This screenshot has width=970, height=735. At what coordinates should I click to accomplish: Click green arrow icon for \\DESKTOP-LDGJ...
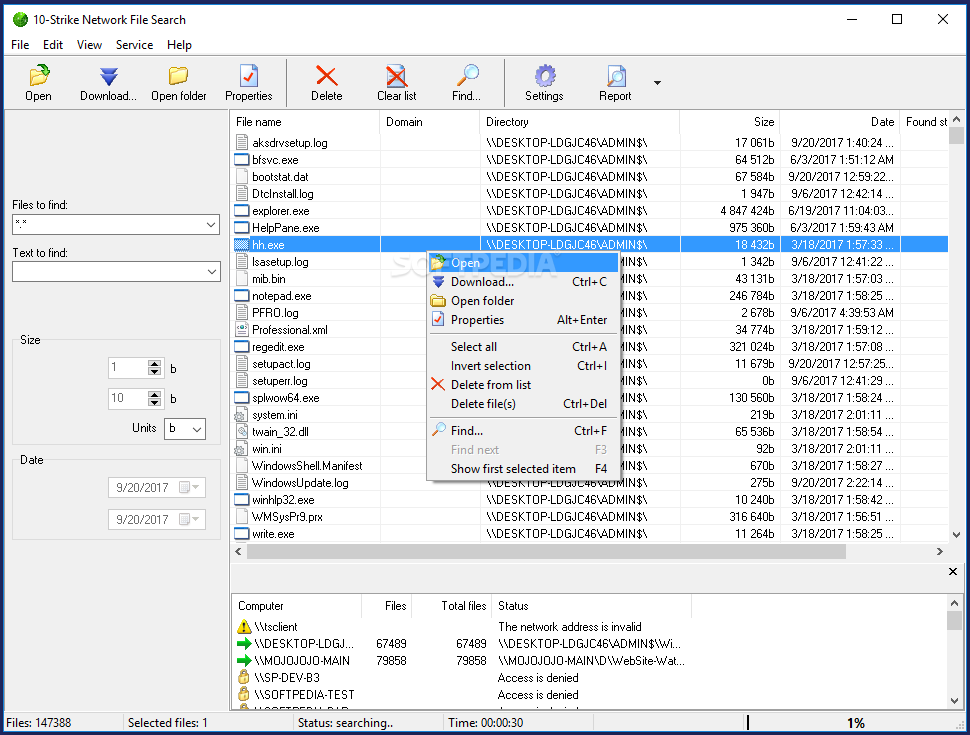click(x=244, y=643)
